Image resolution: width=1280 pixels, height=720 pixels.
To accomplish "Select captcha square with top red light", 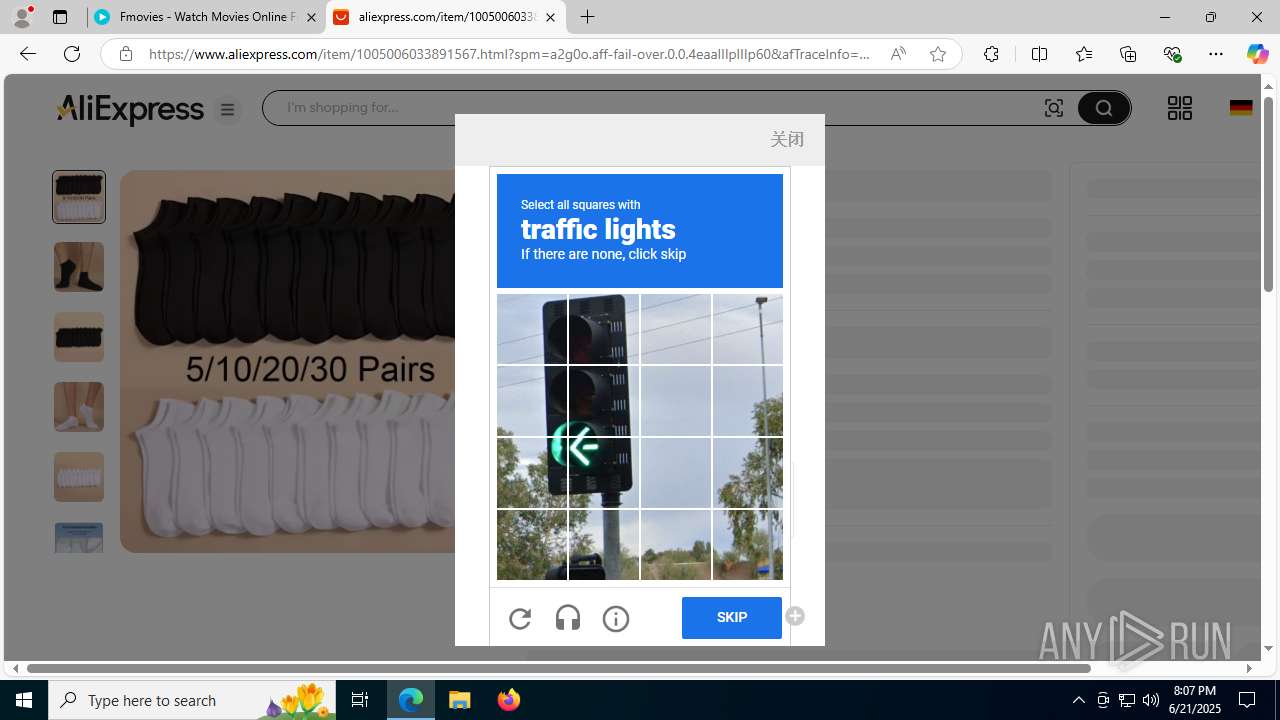I will tap(604, 329).
